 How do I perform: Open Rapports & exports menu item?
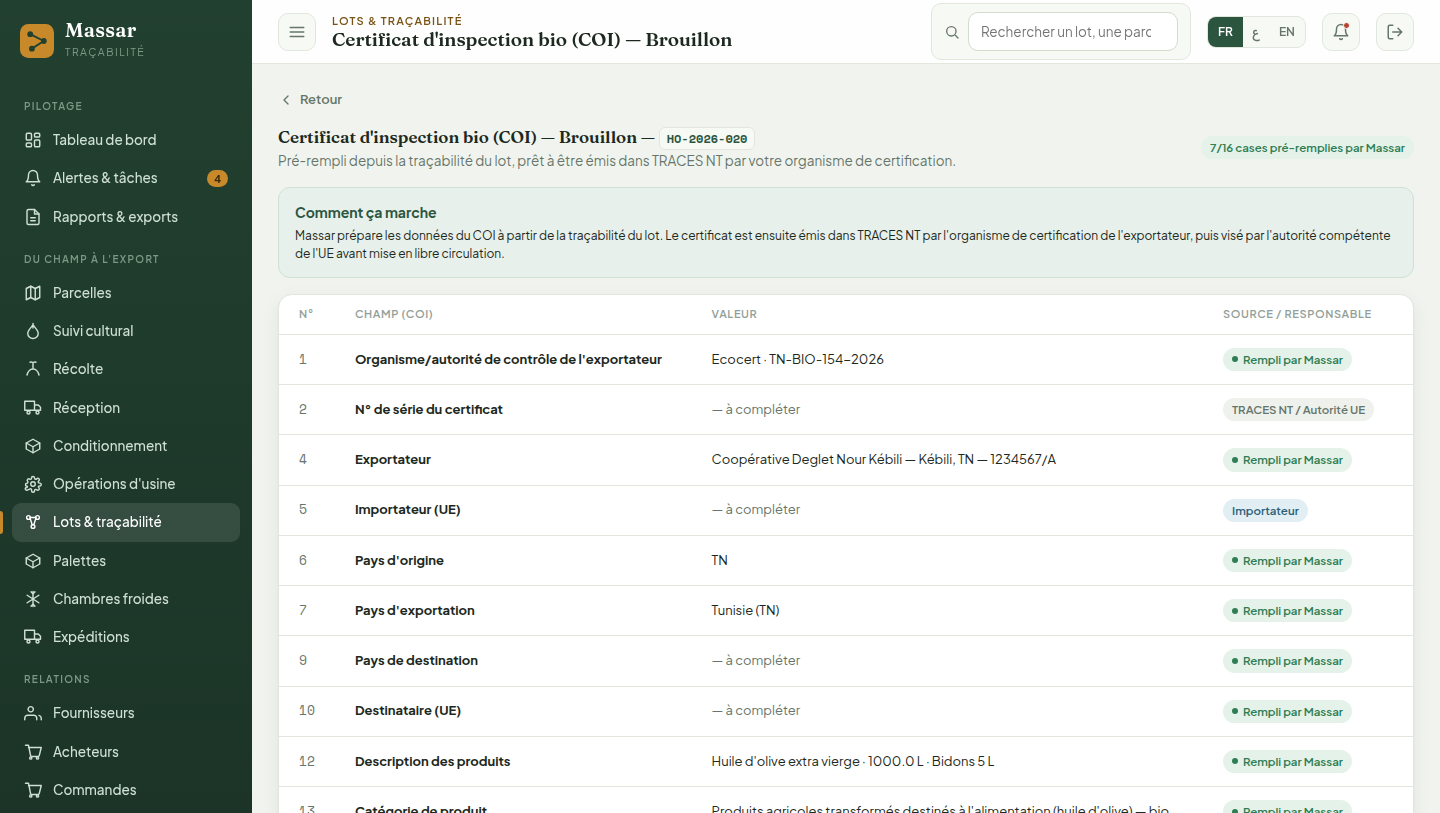pyautogui.click(x=126, y=217)
